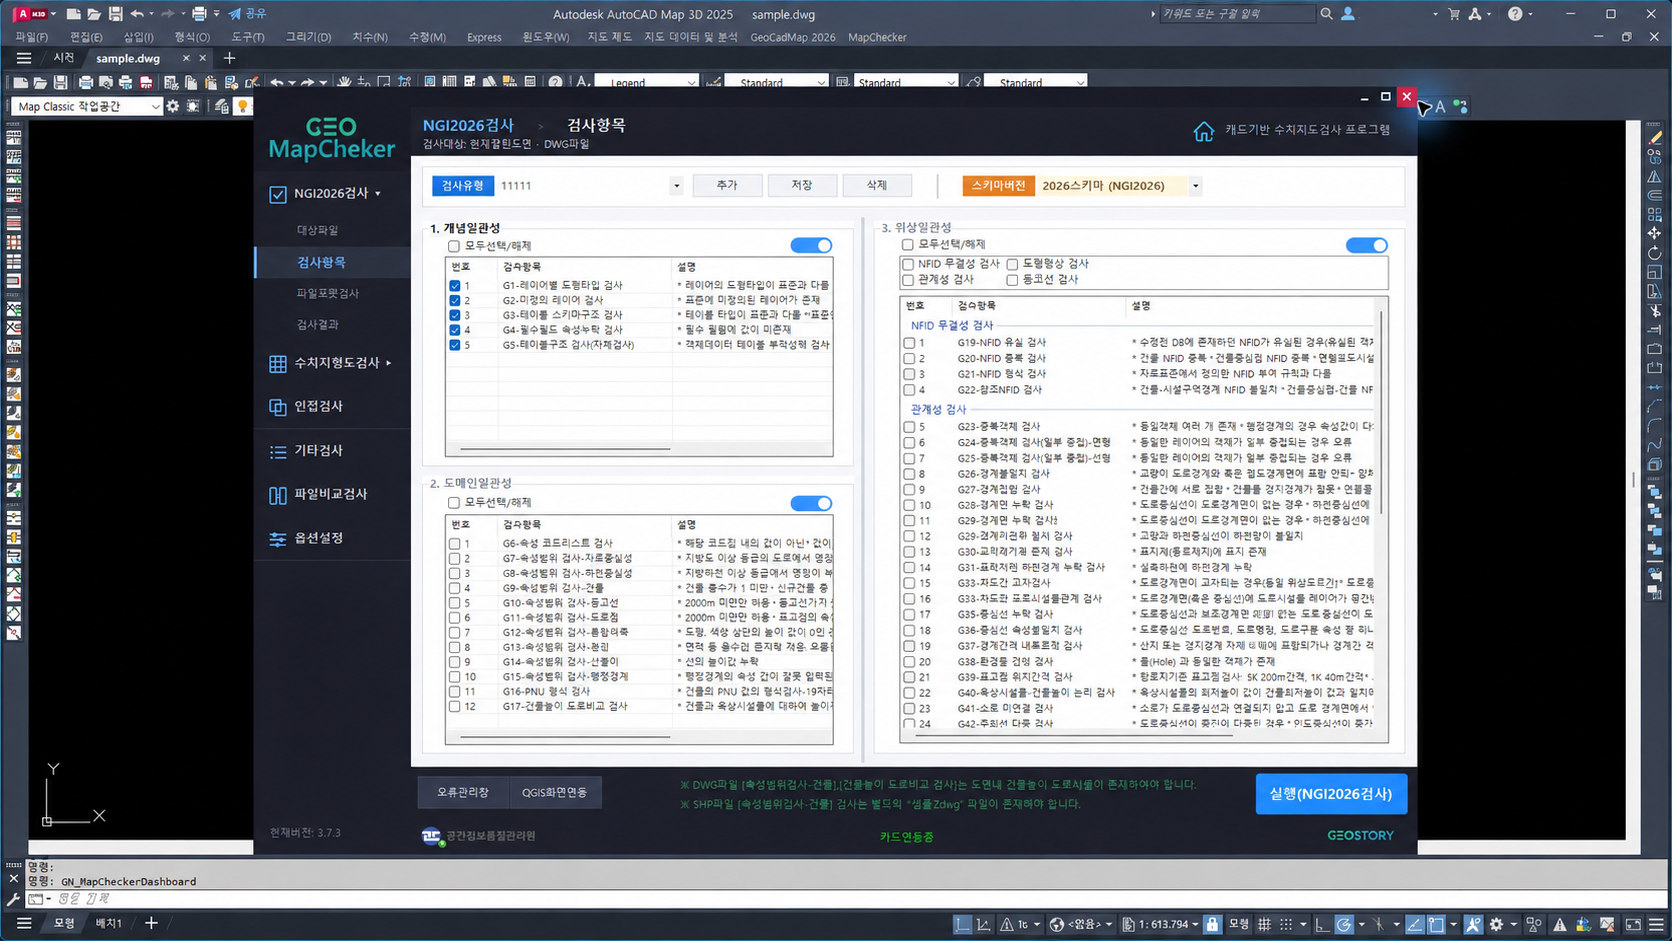Open the 파일(F) menu
The width and height of the screenshot is (1672, 941).
point(32,37)
